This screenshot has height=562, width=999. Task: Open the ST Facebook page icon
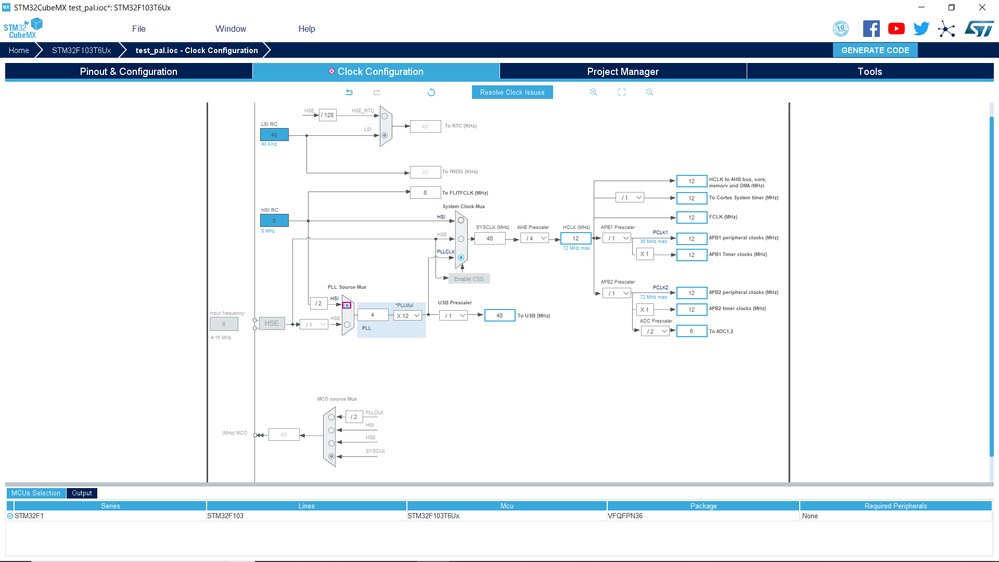point(871,29)
